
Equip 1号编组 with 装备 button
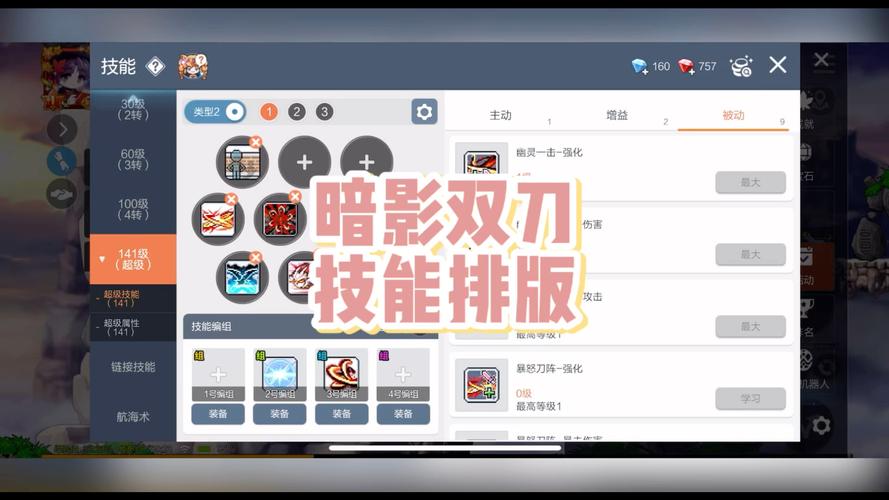[218, 414]
